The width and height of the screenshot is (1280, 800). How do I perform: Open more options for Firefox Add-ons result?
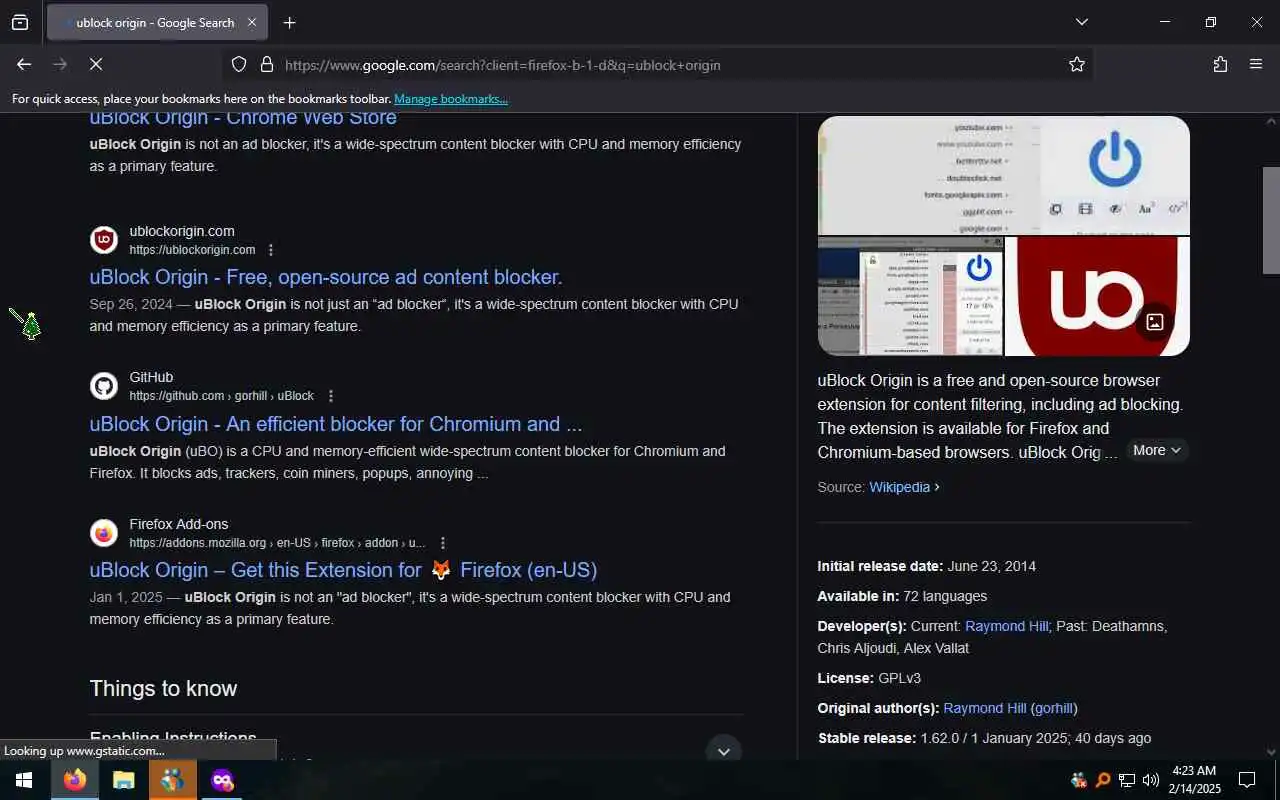coord(443,543)
